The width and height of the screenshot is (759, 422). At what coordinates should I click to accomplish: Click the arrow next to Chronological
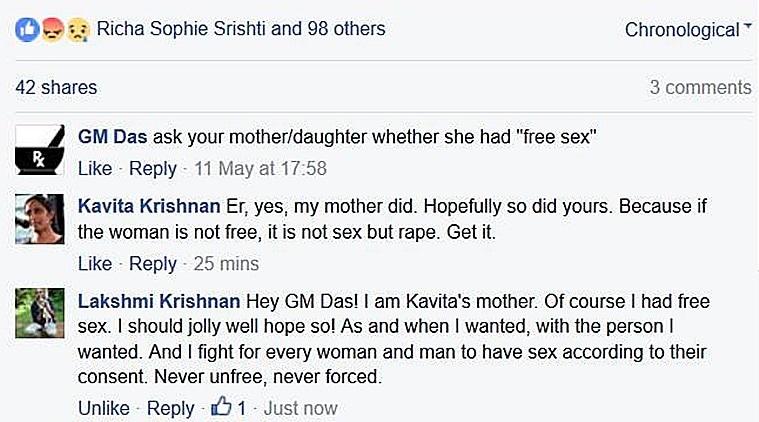(x=748, y=25)
